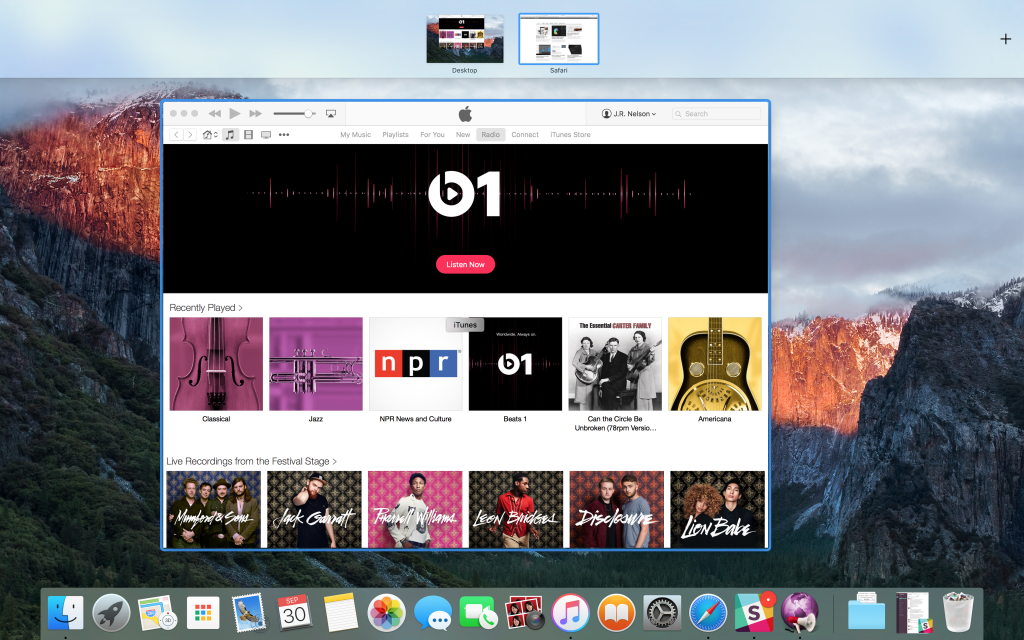
Task: Open Launchpad rocket icon in Dock
Action: click(111, 613)
